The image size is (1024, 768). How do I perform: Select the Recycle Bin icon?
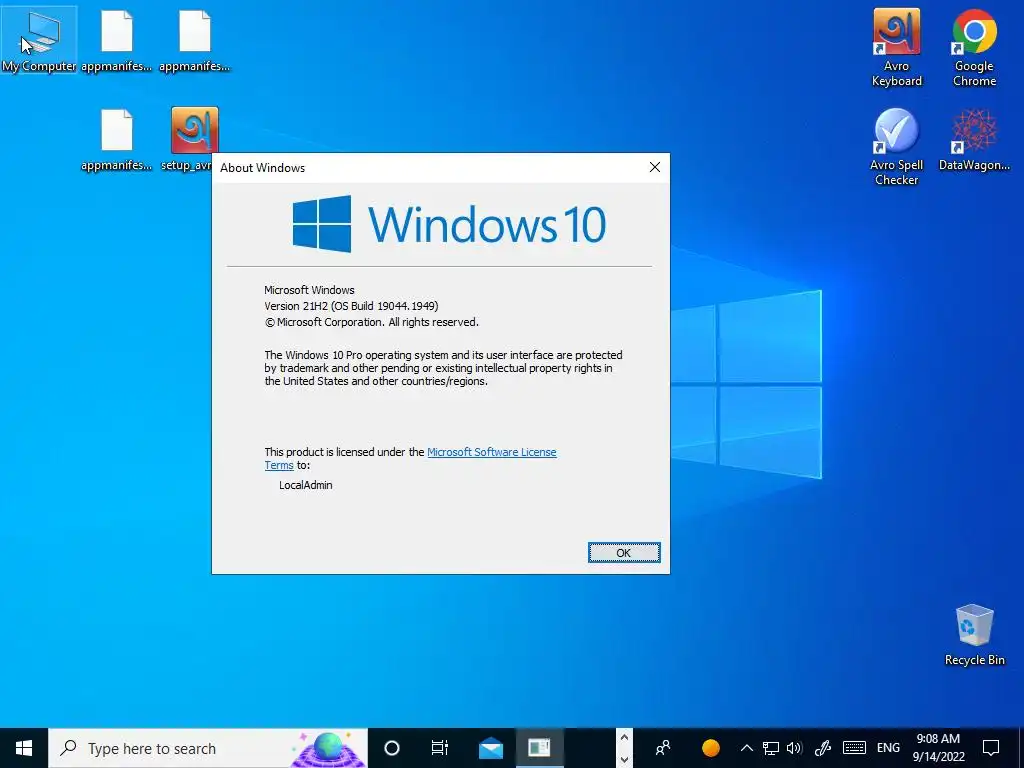(x=974, y=635)
